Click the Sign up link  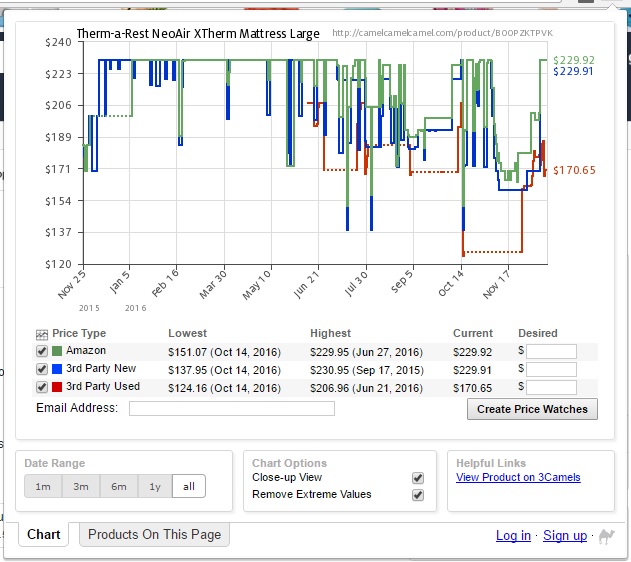pos(565,536)
